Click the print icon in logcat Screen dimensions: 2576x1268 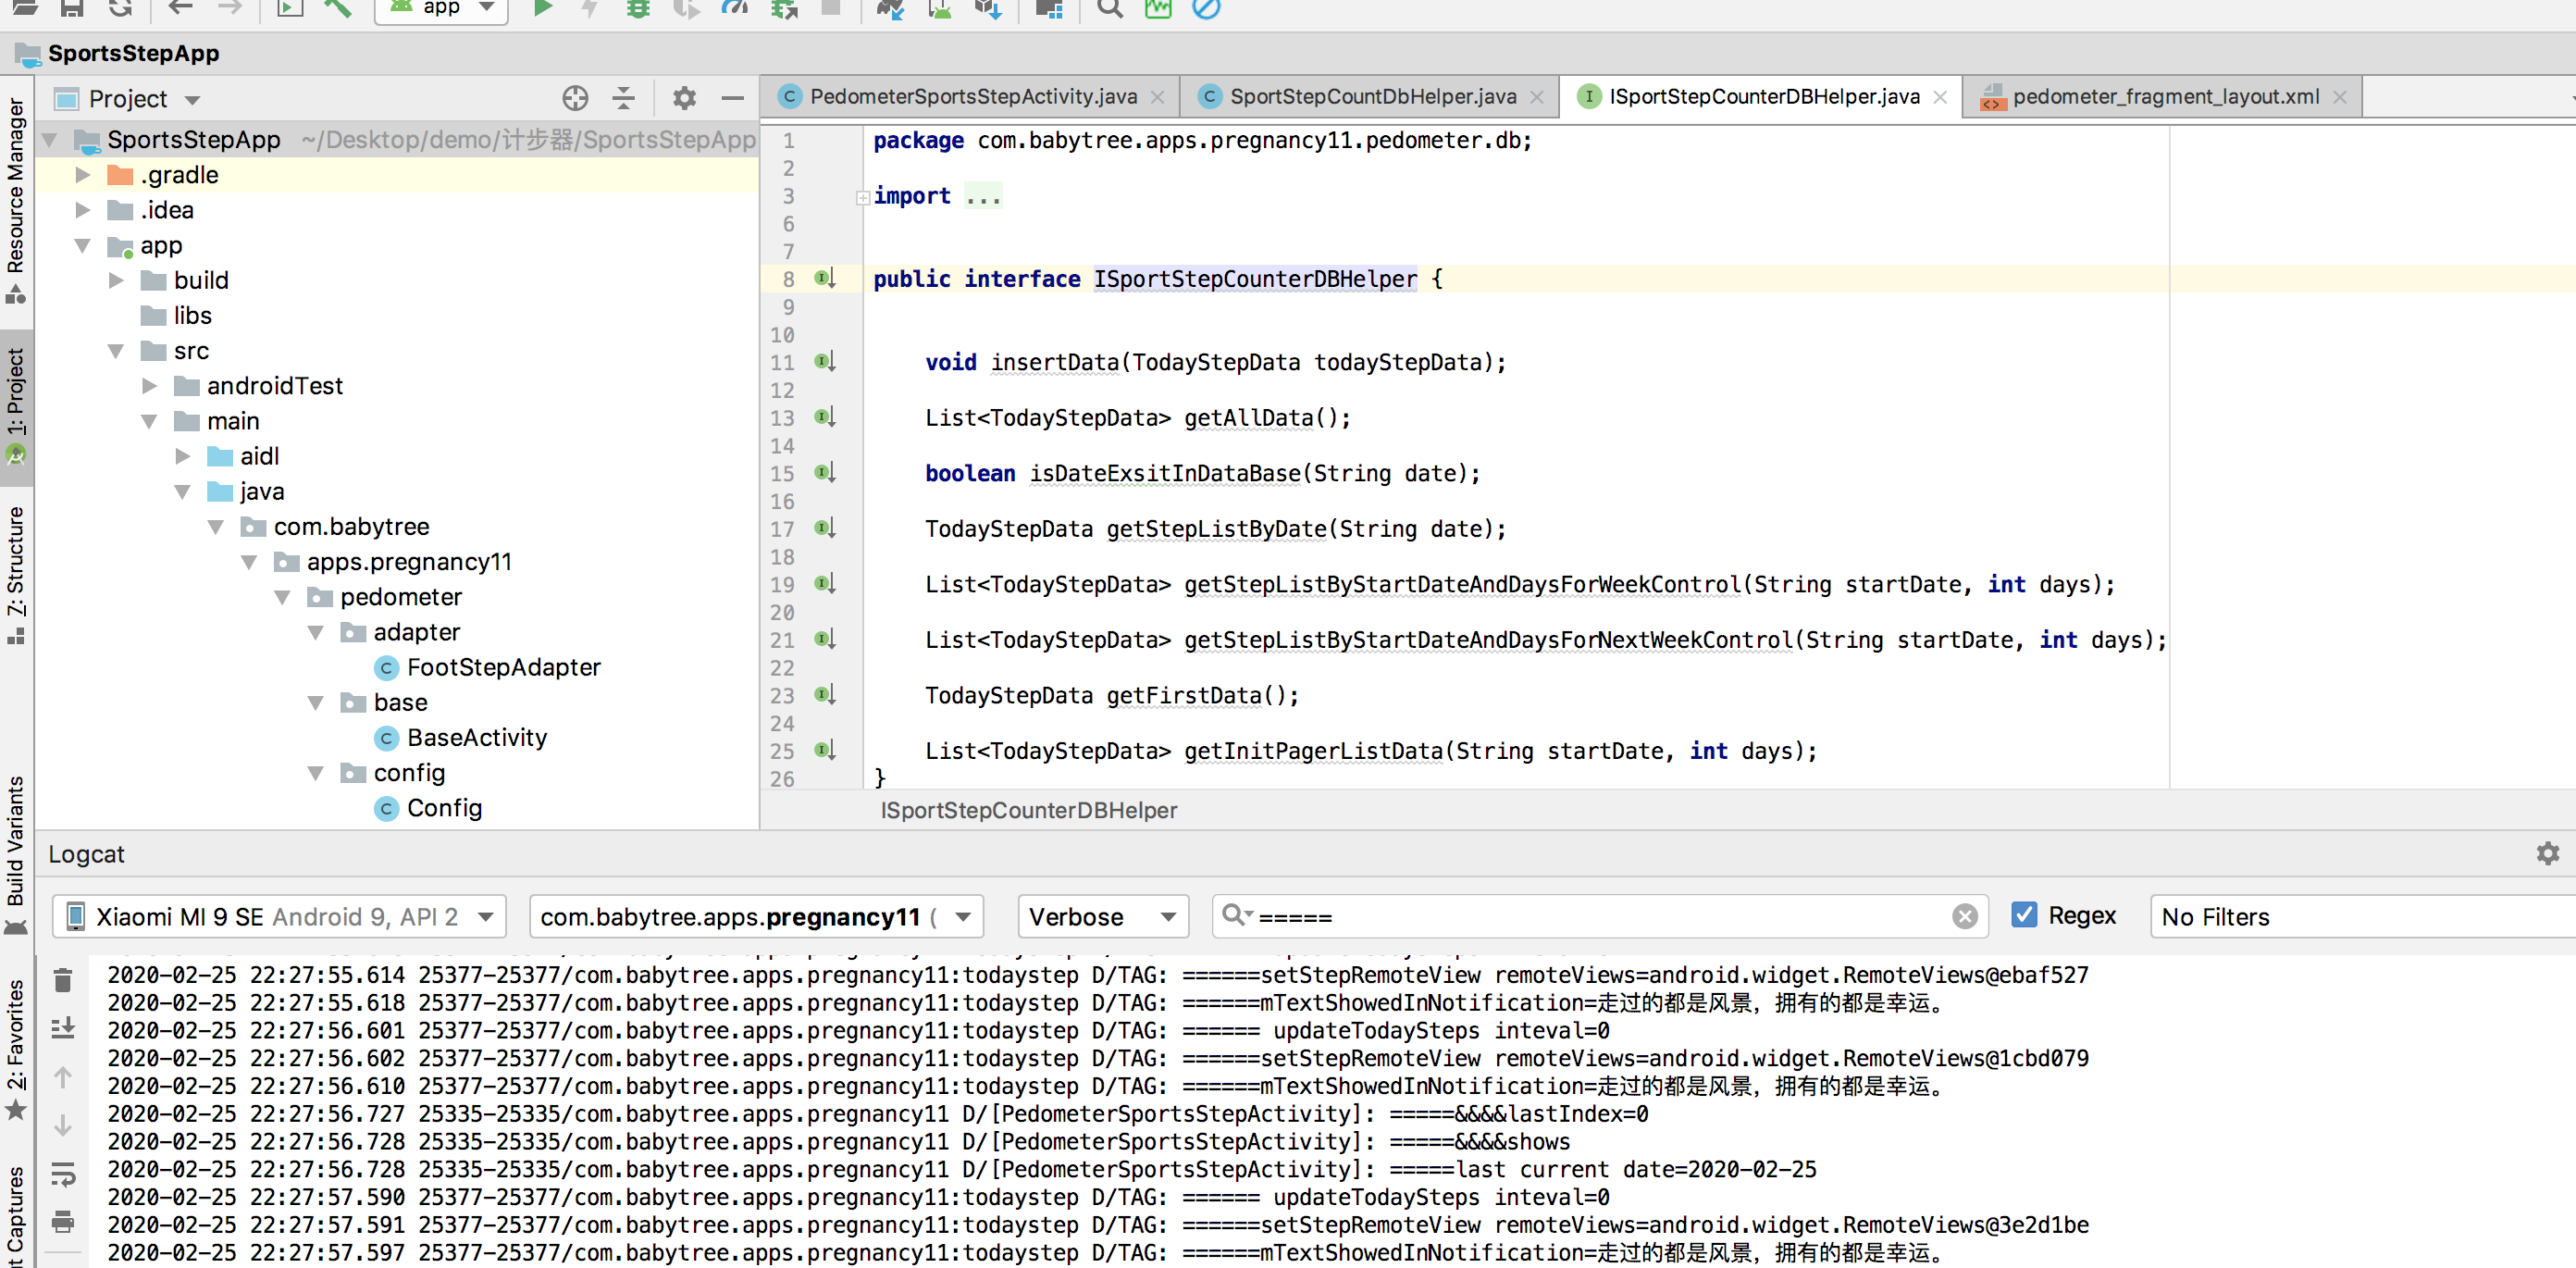pyautogui.click(x=63, y=1221)
